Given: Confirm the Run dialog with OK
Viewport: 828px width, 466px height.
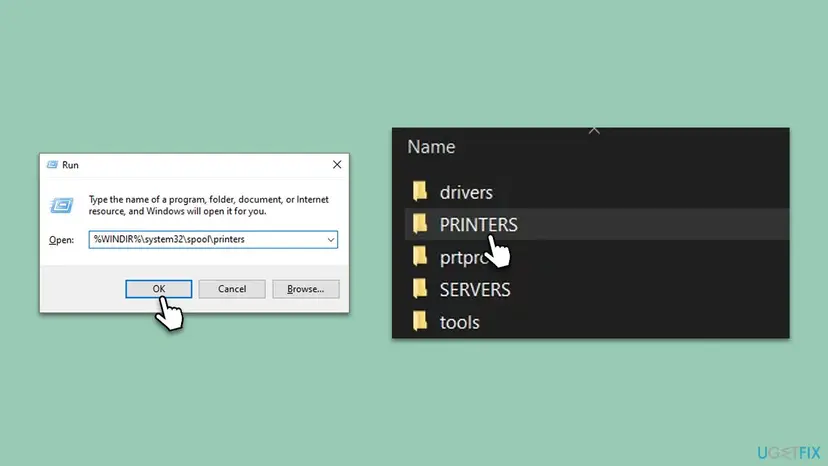Looking at the screenshot, I should 158,289.
